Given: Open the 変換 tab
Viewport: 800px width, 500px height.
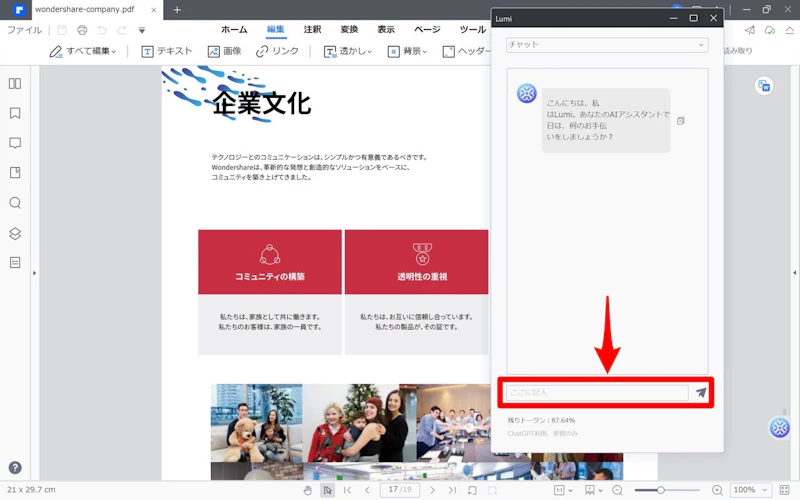Looking at the screenshot, I should tap(349, 30).
